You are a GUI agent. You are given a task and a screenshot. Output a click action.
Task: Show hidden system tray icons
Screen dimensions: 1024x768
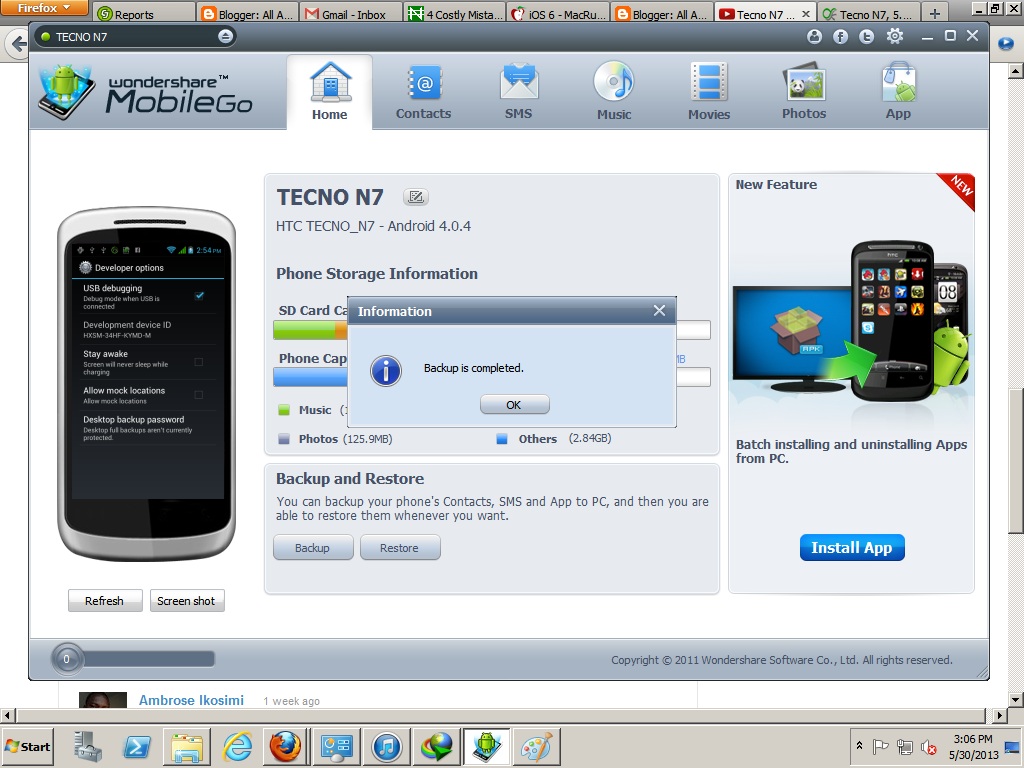click(859, 745)
